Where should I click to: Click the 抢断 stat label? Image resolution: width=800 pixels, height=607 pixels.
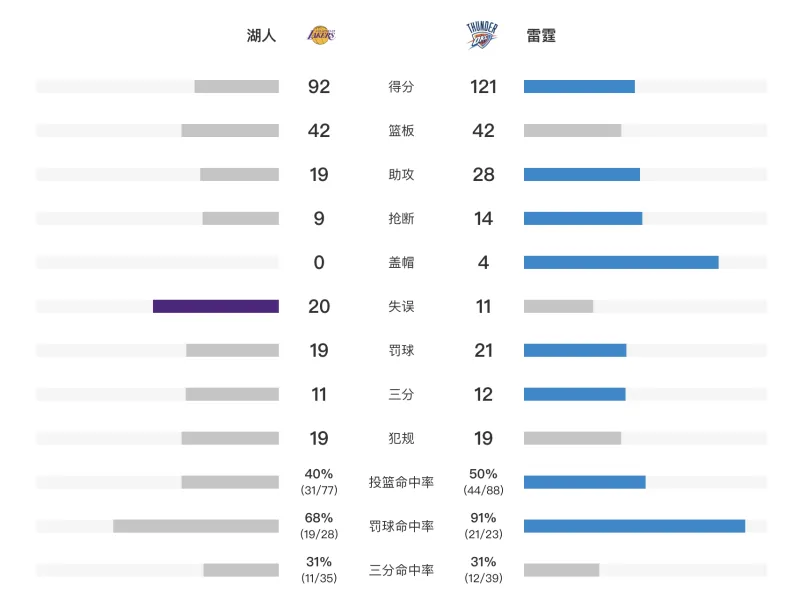point(401,219)
